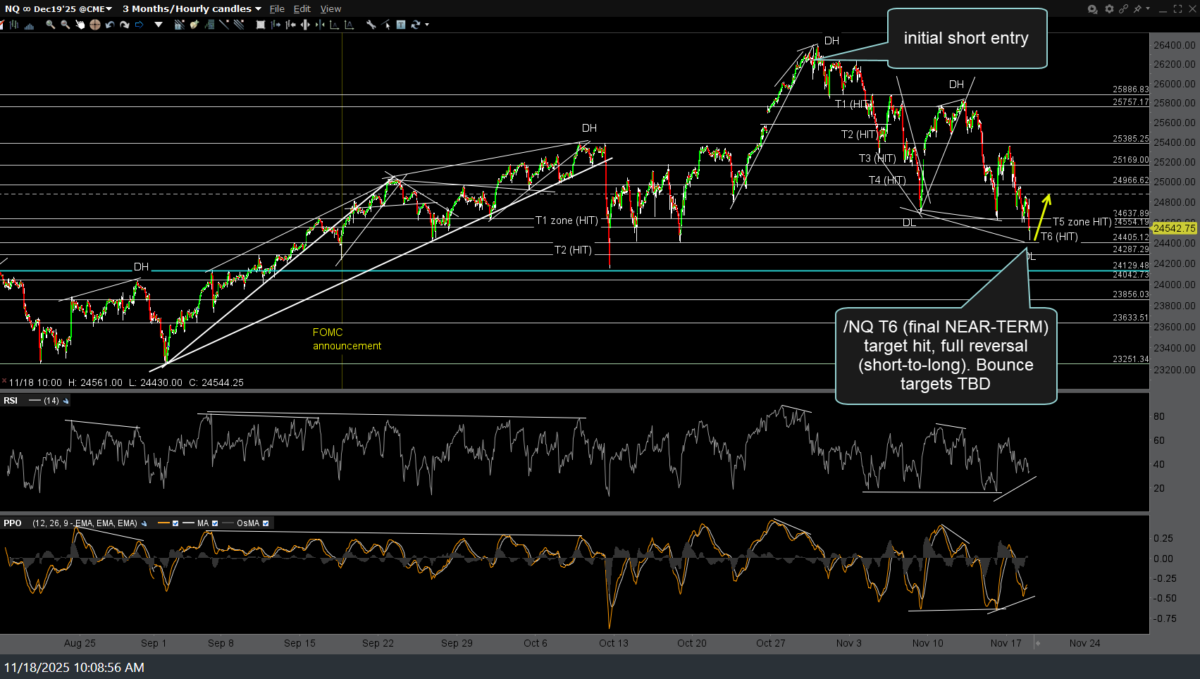The height and width of the screenshot is (679, 1200).
Task: Uncheck the PPO MA line checkbox
Action: click(215, 523)
